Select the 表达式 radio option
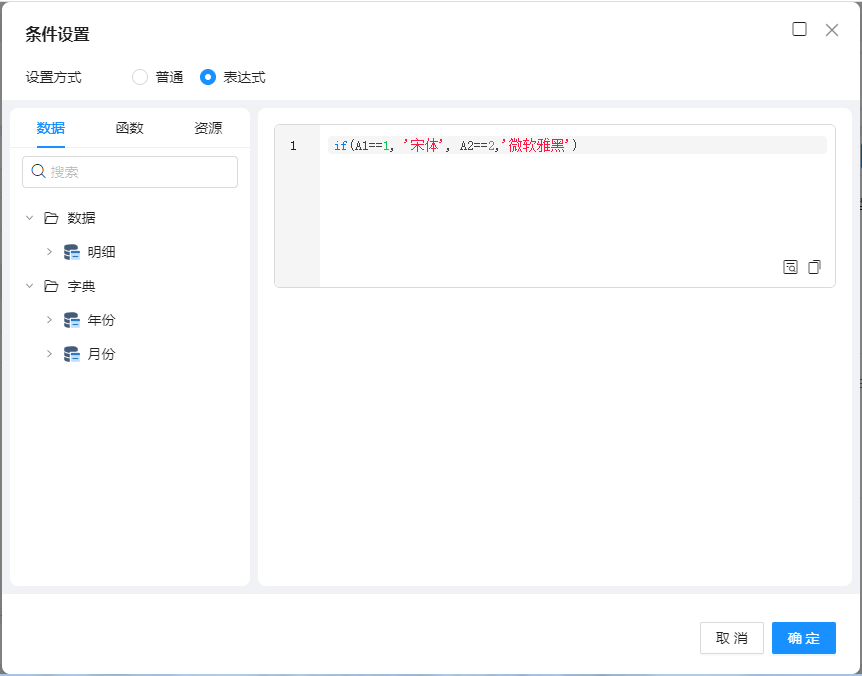This screenshot has height=676, width=862. (x=208, y=77)
